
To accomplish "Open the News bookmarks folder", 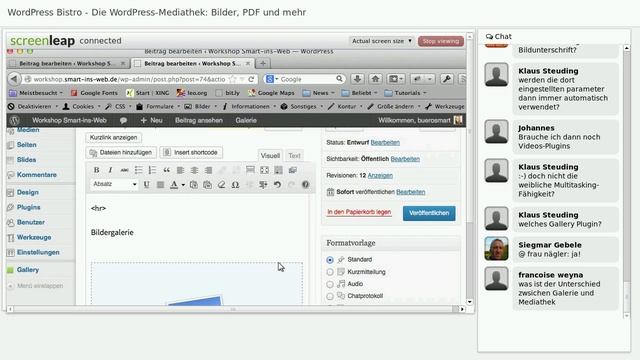I will [318, 93].
